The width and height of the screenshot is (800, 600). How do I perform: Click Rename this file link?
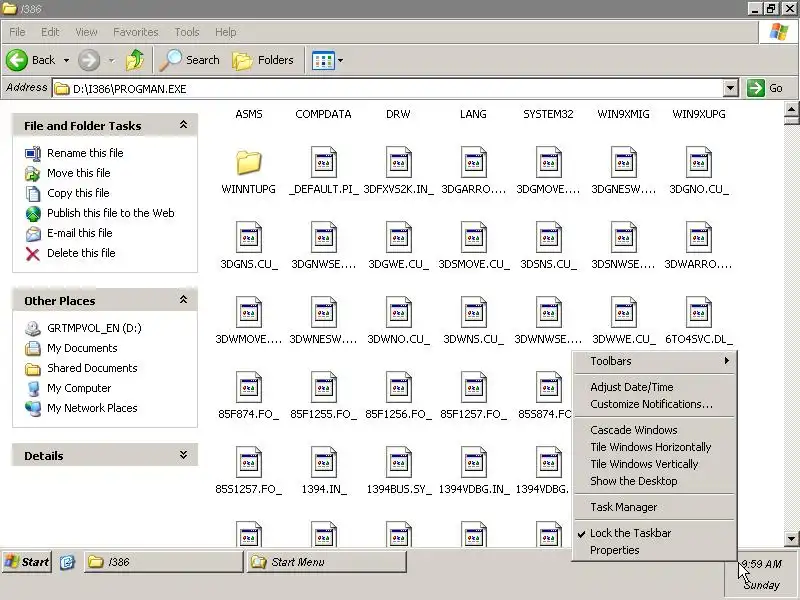pos(85,153)
